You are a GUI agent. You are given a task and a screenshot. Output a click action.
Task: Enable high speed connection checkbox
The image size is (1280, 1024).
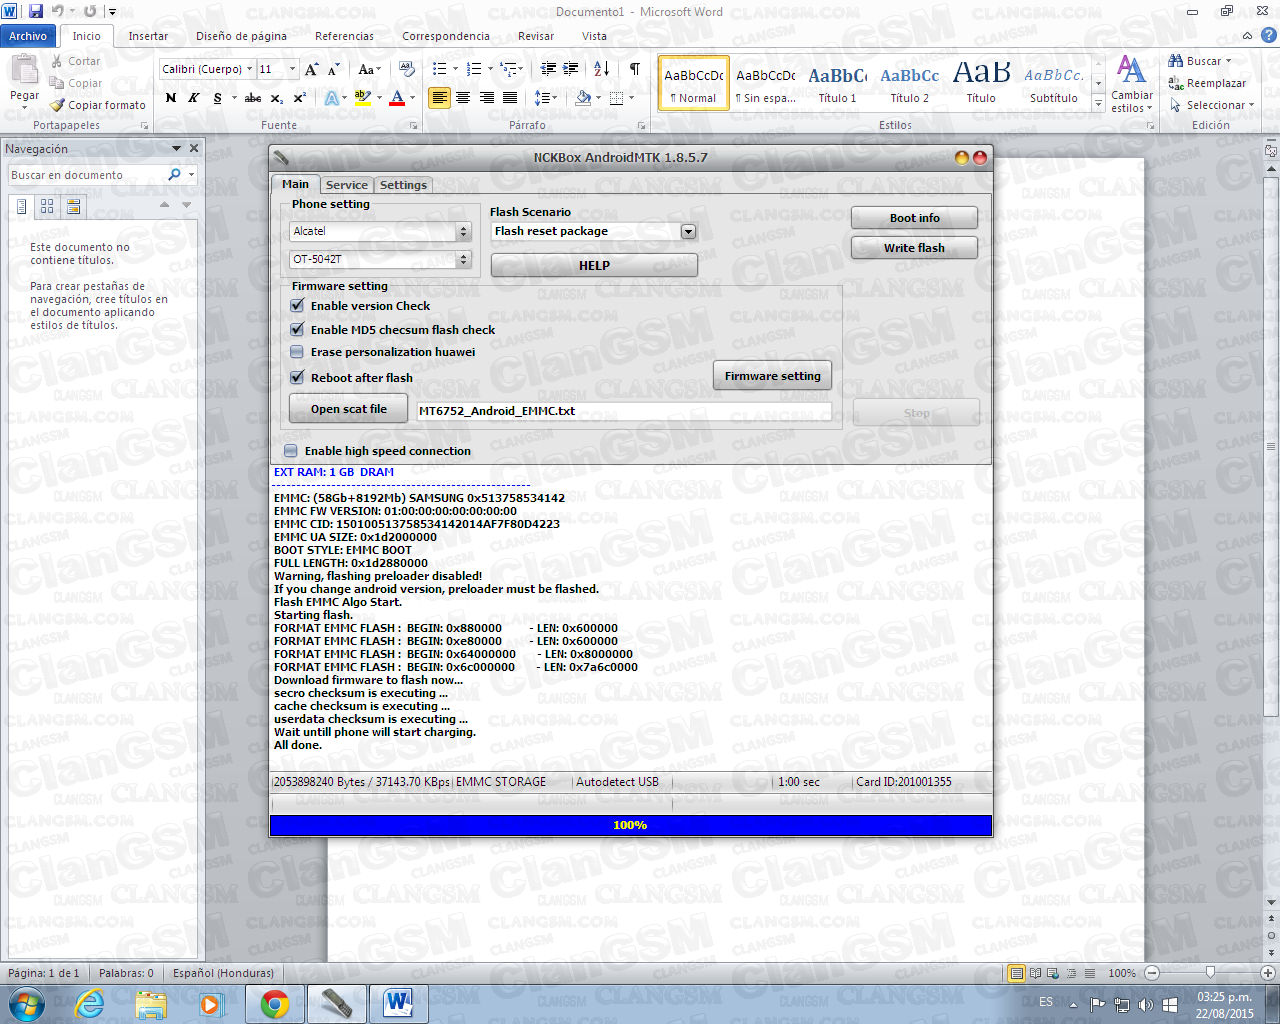291,451
